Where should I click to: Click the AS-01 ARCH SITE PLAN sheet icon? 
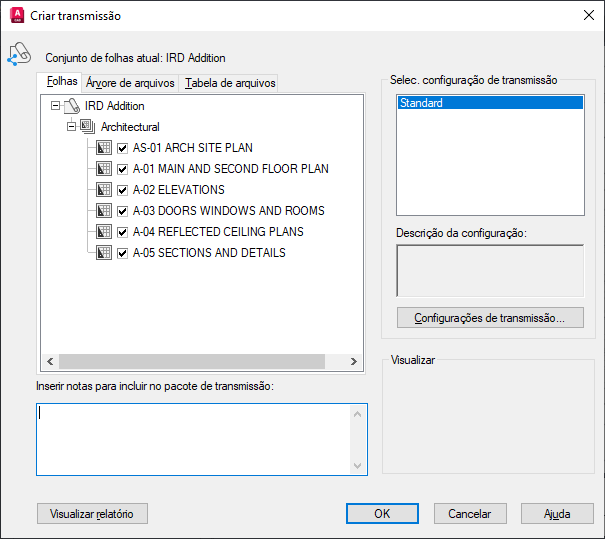[104, 148]
